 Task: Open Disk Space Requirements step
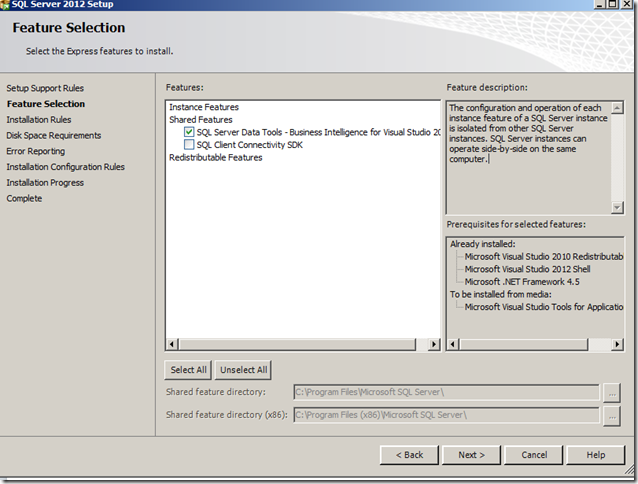(x=53, y=135)
